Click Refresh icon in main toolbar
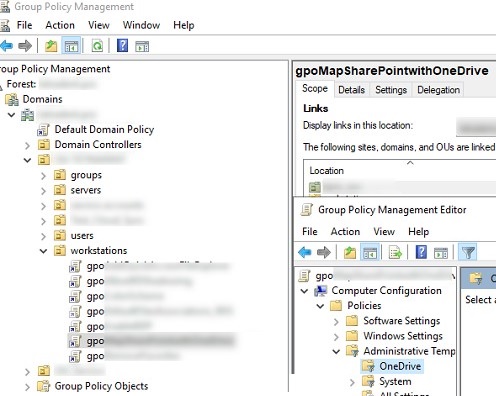Image resolution: width=496 pixels, height=396 pixels. pyautogui.click(x=97, y=46)
